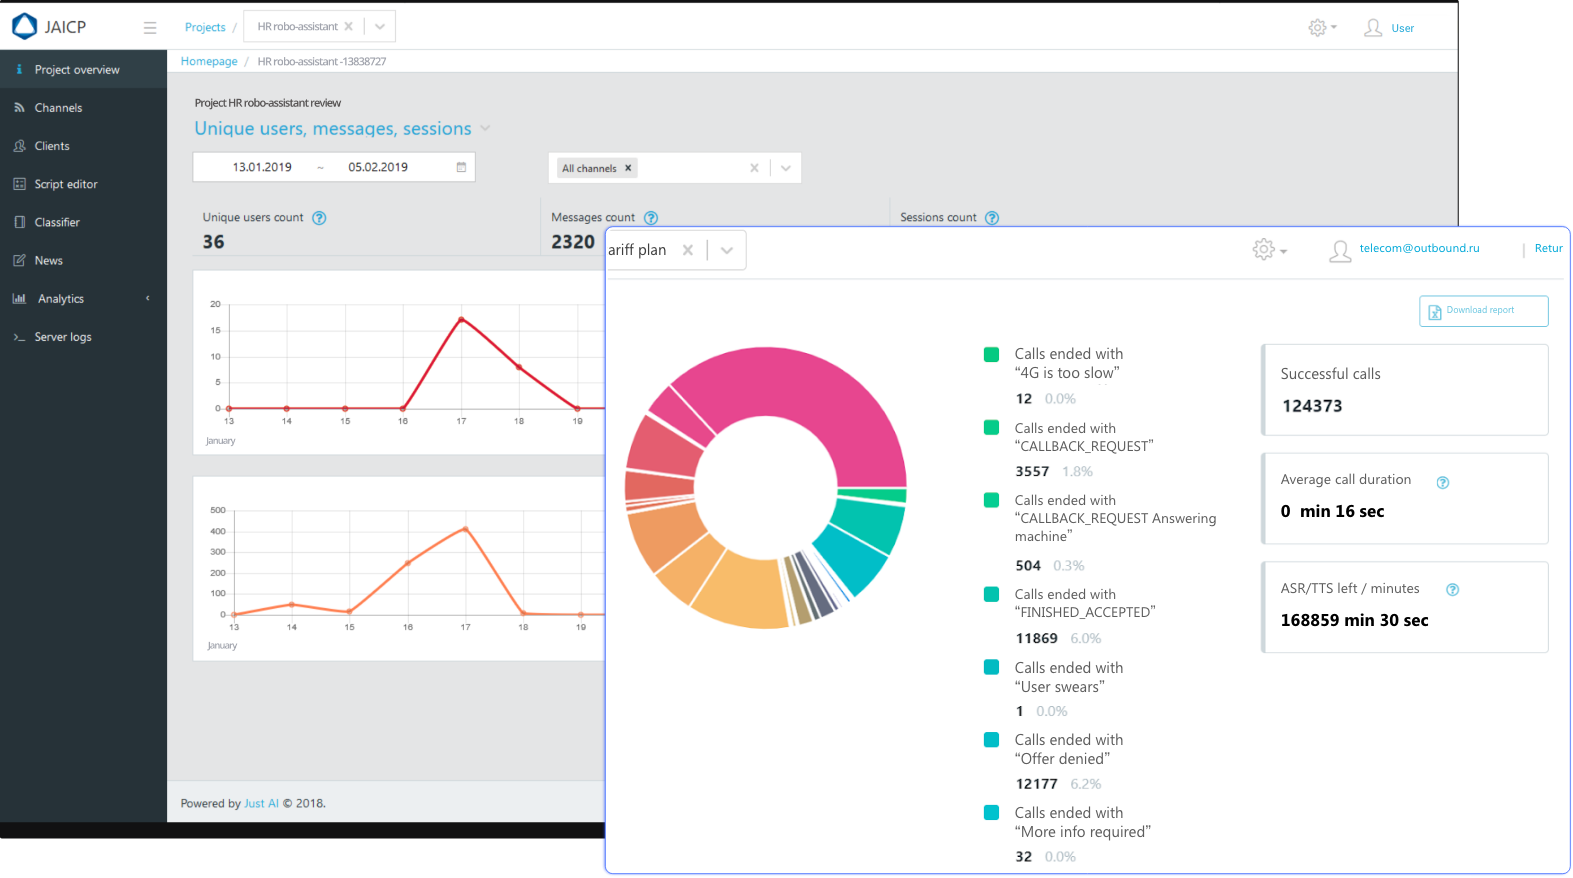Viewport: 1573px width, 878px height.
Task: Click the JAICP logo icon
Action: (24, 26)
